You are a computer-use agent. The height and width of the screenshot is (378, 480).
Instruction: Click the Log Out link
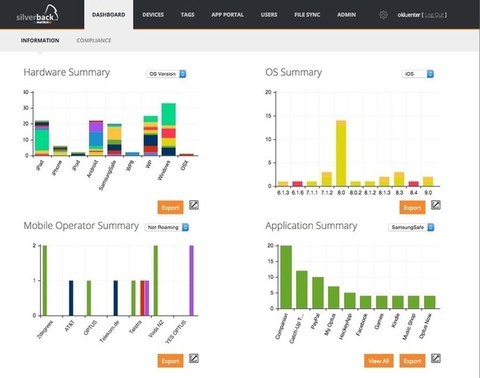434,15
